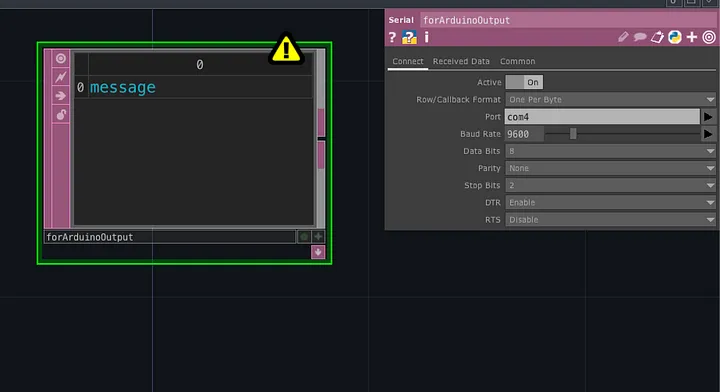Click the plus add custom parameter icon
This screenshot has width=720, height=392.
click(692, 37)
